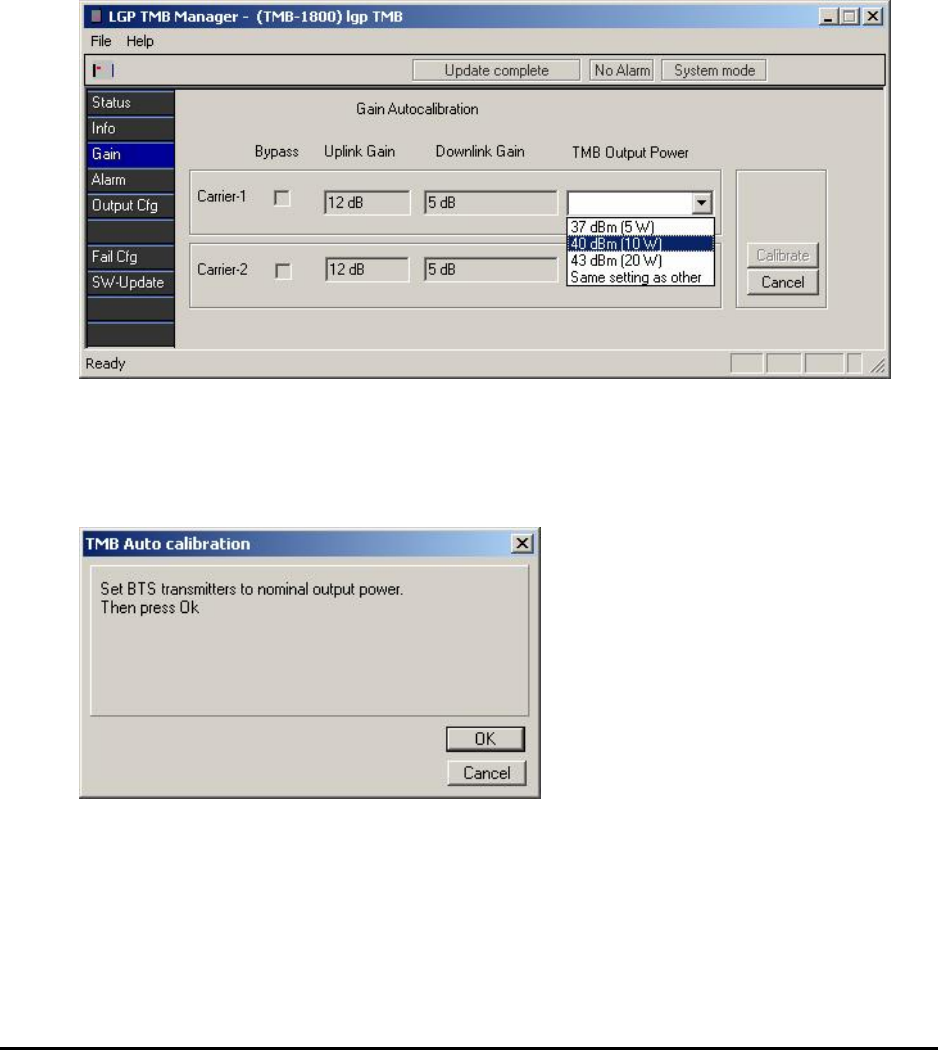Click the TMB Output Power column label

[x=630, y=153]
